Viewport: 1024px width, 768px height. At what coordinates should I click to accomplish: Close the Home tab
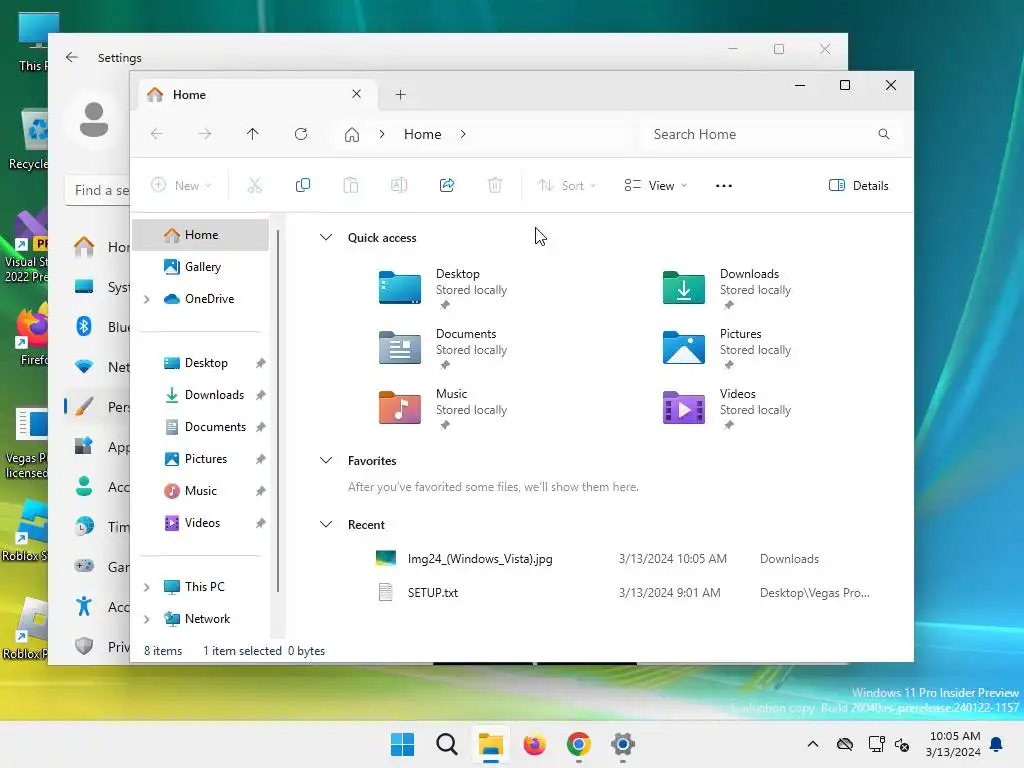click(357, 94)
